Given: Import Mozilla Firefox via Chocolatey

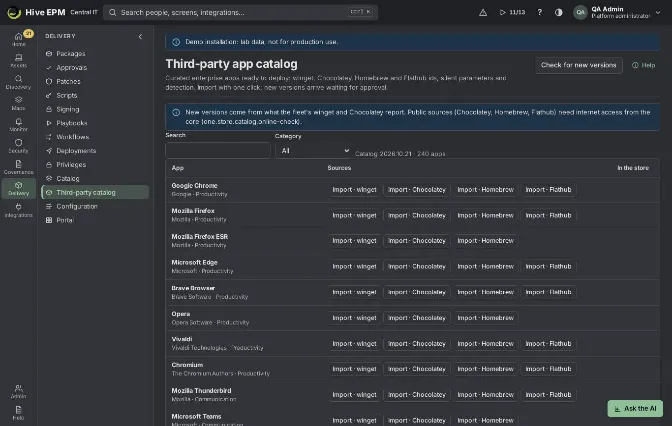Looking at the screenshot, I should pyautogui.click(x=417, y=215).
